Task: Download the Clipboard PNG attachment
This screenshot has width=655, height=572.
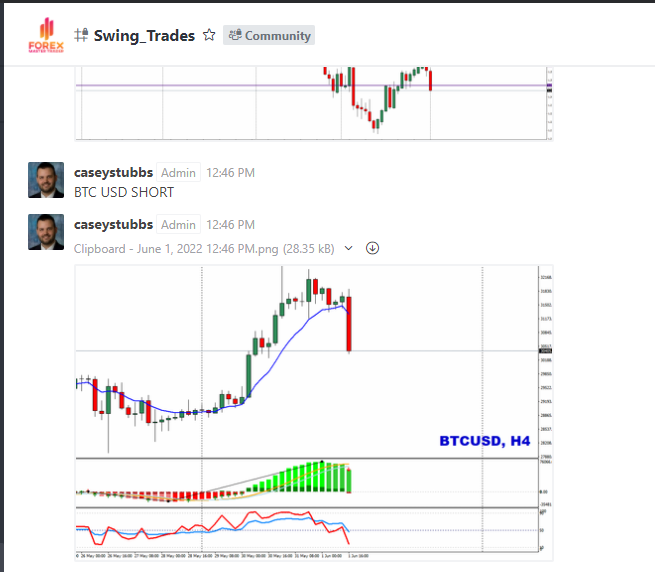Action: (372, 248)
